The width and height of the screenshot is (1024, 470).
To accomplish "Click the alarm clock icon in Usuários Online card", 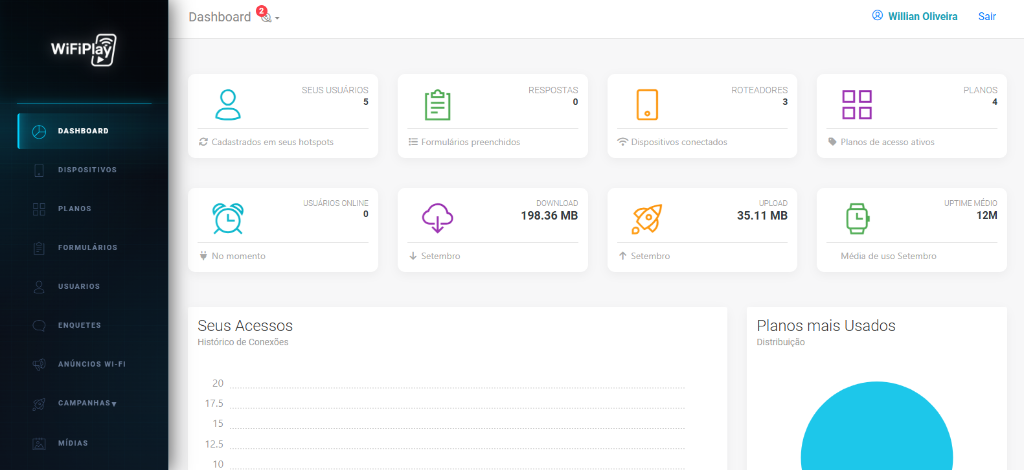I will tap(228, 219).
